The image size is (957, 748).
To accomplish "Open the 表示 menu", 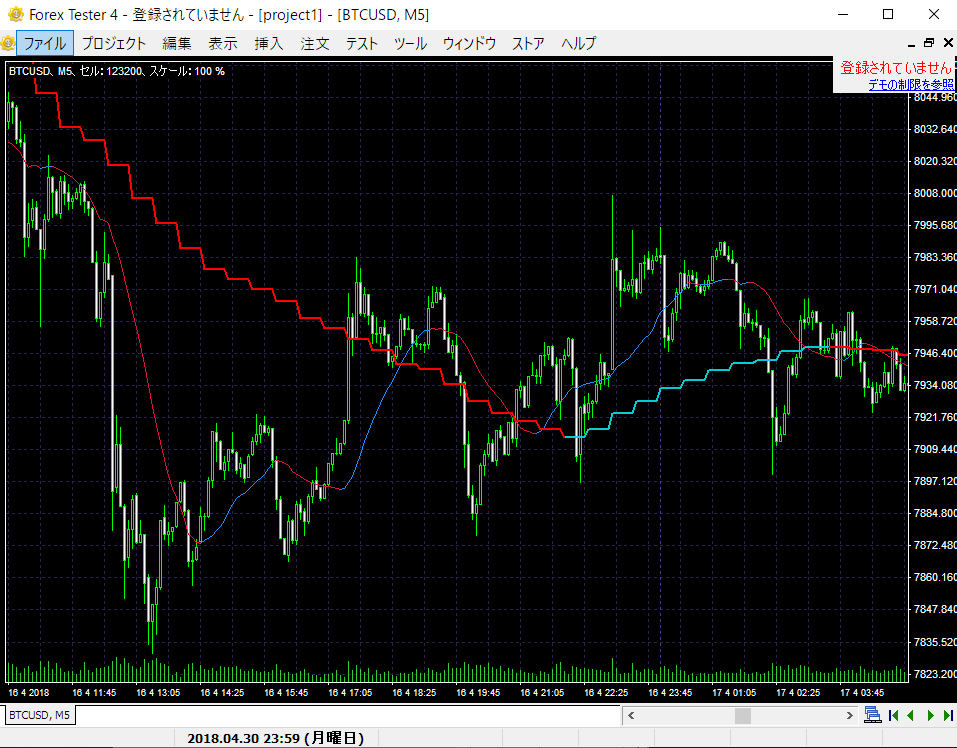I will 223,43.
